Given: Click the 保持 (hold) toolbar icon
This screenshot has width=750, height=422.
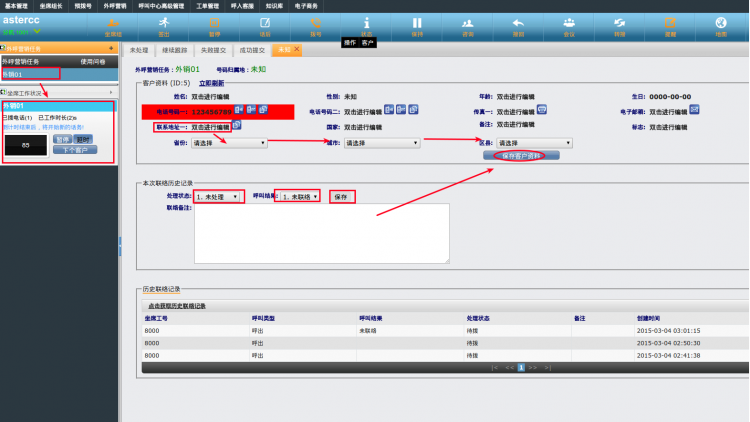Looking at the screenshot, I should [x=417, y=24].
